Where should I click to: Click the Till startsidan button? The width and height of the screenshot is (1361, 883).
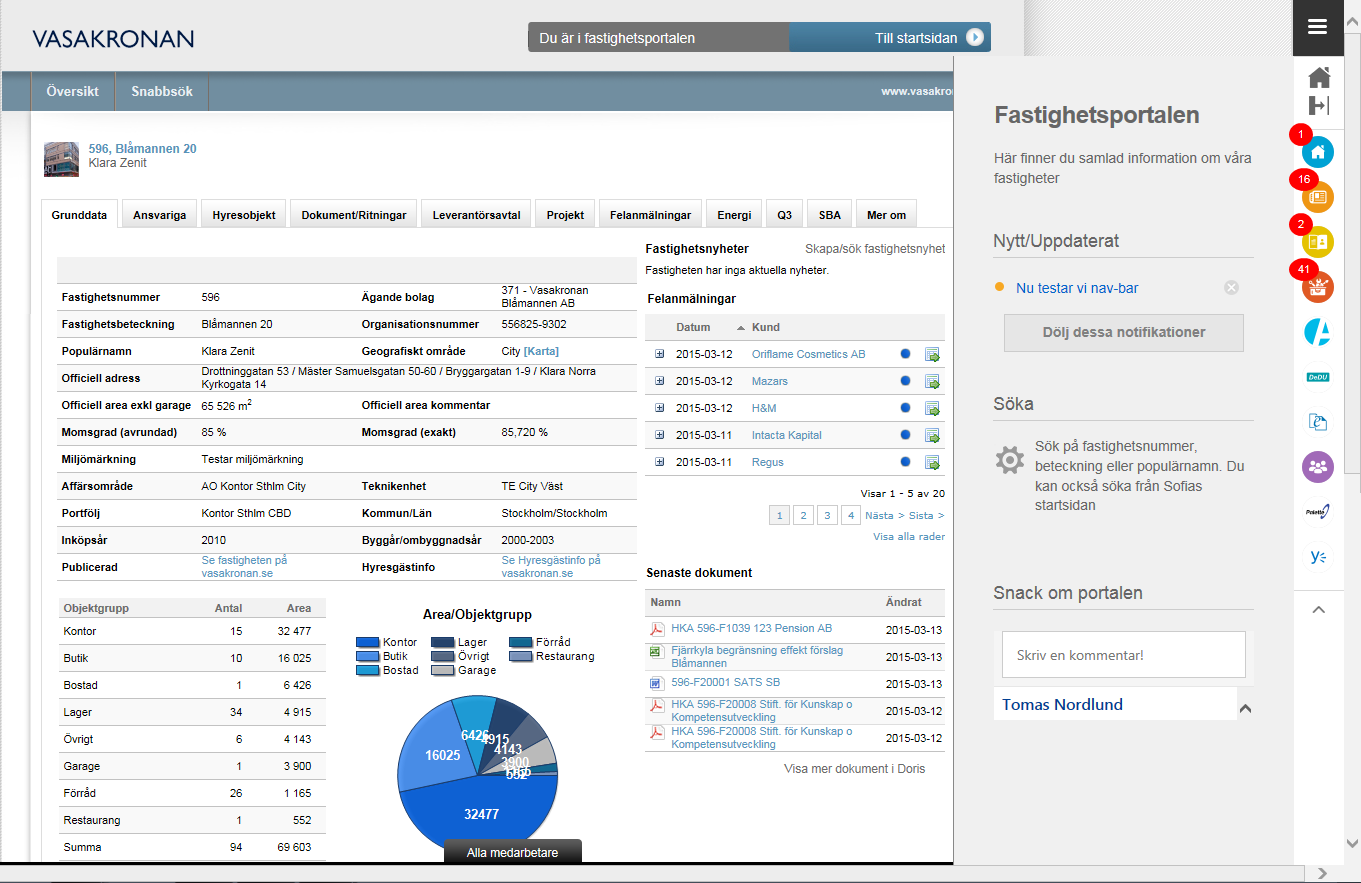tap(890, 38)
